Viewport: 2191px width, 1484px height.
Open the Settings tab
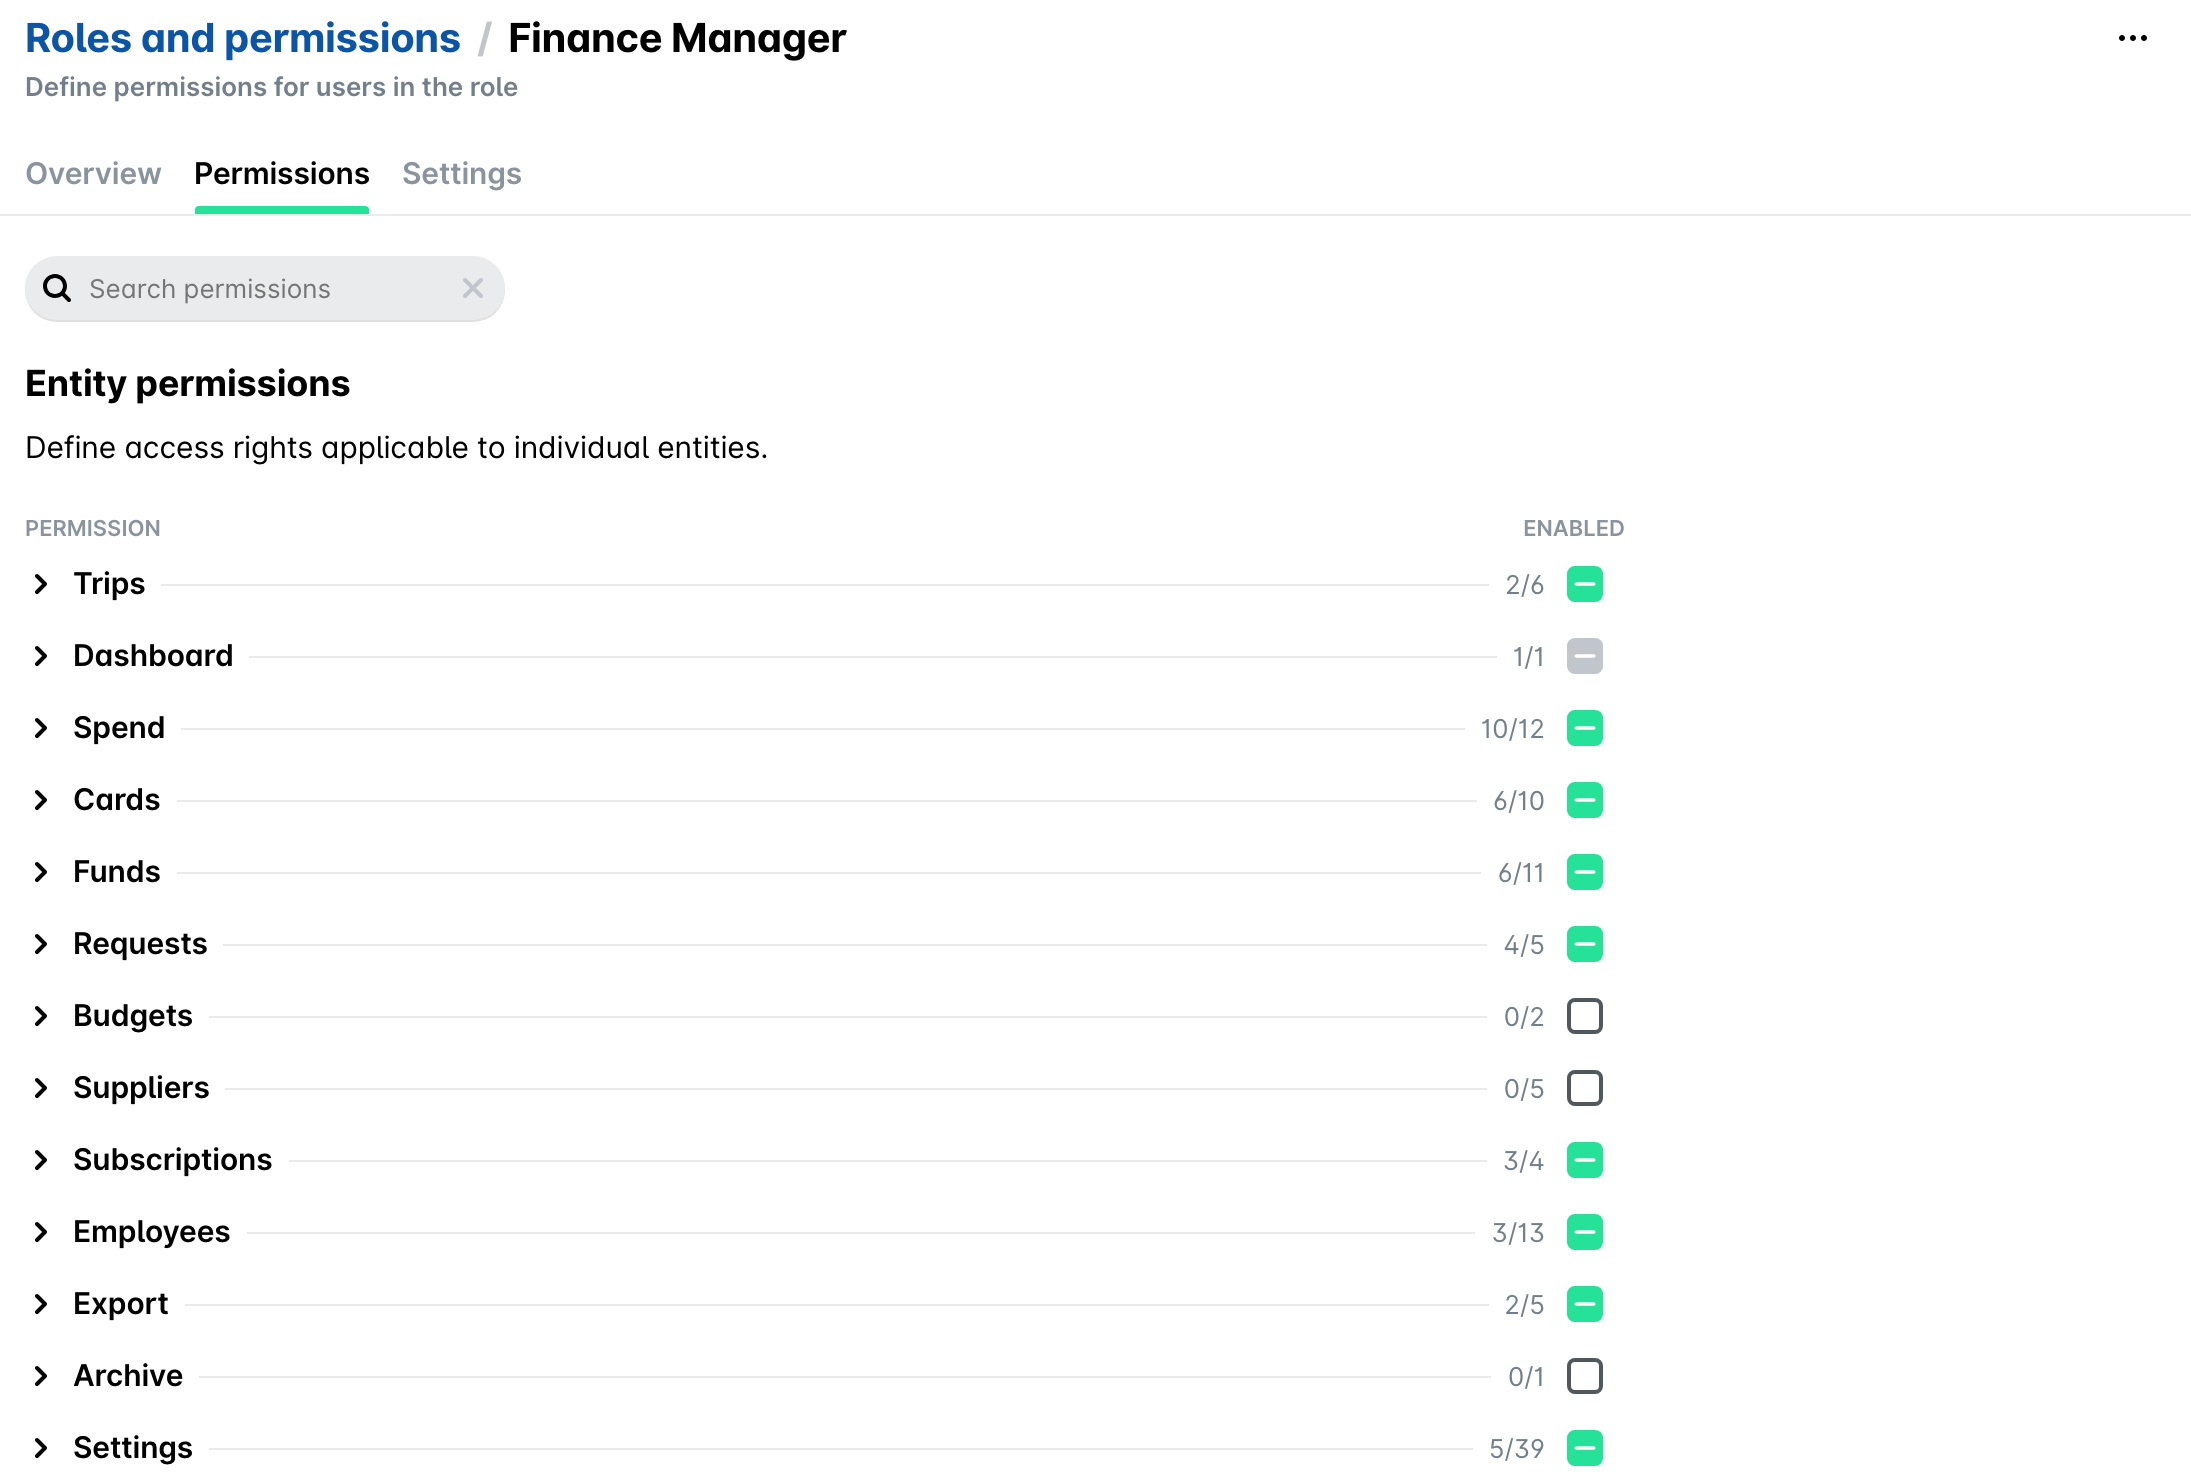click(x=462, y=174)
